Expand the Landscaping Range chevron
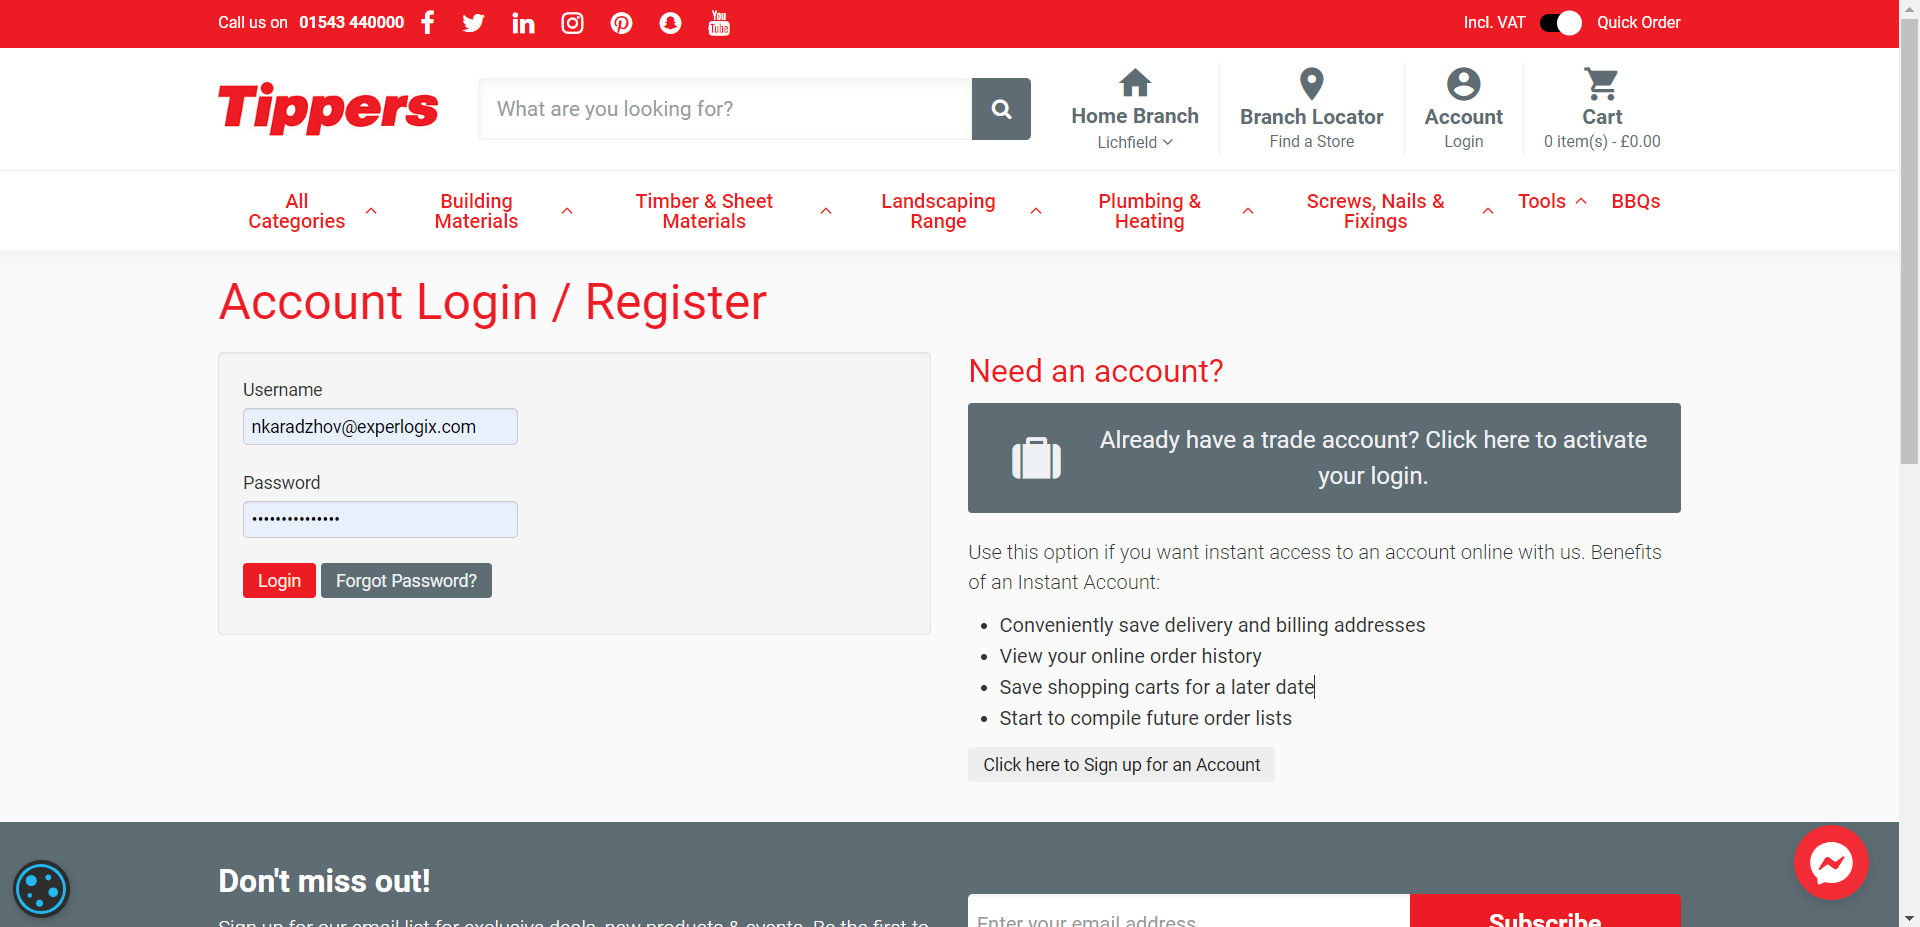 [x=1036, y=211]
